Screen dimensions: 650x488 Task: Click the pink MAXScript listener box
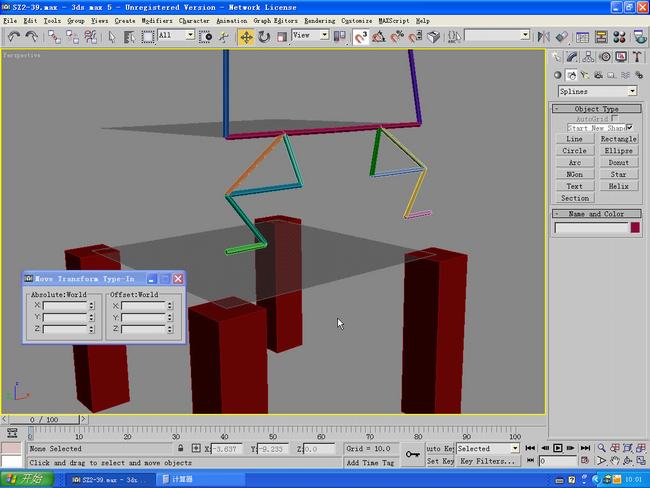point(12,448)
